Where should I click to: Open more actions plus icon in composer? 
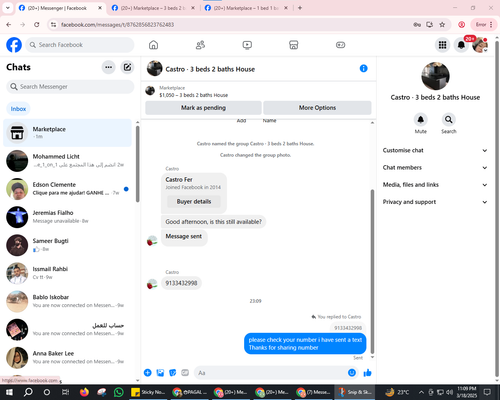(x=148, y=373)
